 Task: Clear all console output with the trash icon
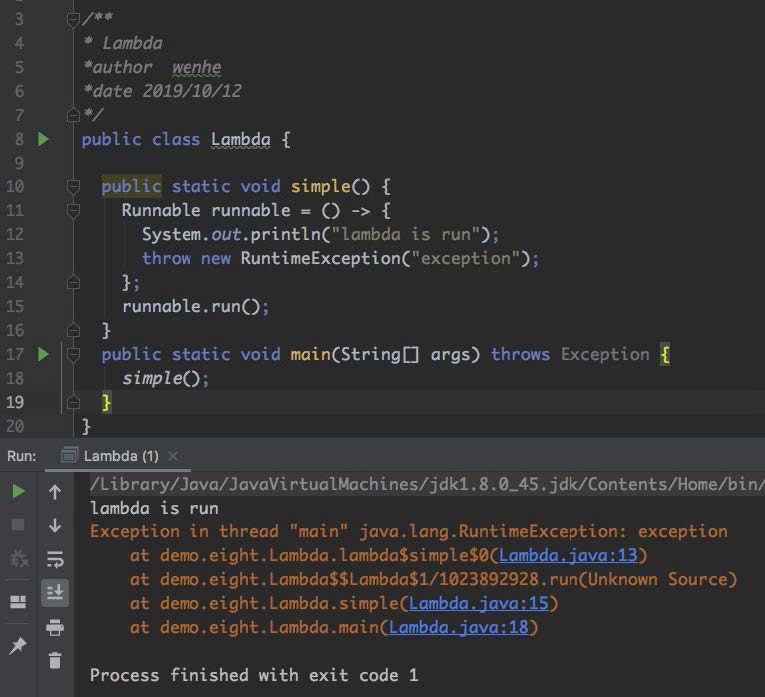[55, 660]
